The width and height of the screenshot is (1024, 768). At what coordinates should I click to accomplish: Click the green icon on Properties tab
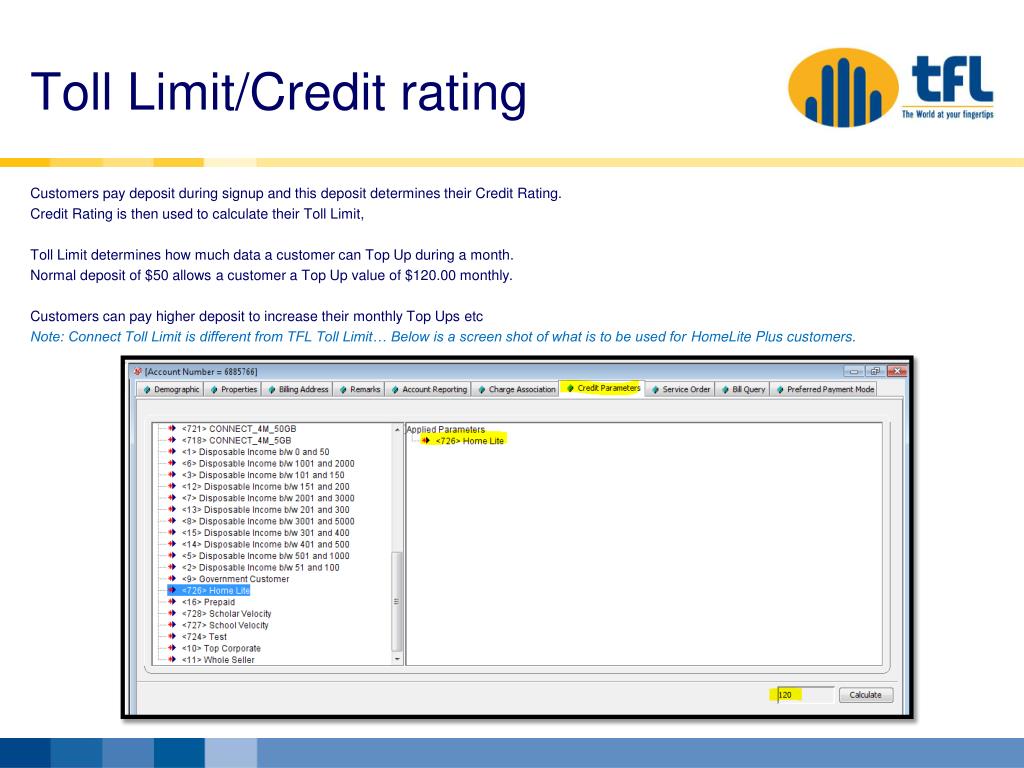(214, 390)
